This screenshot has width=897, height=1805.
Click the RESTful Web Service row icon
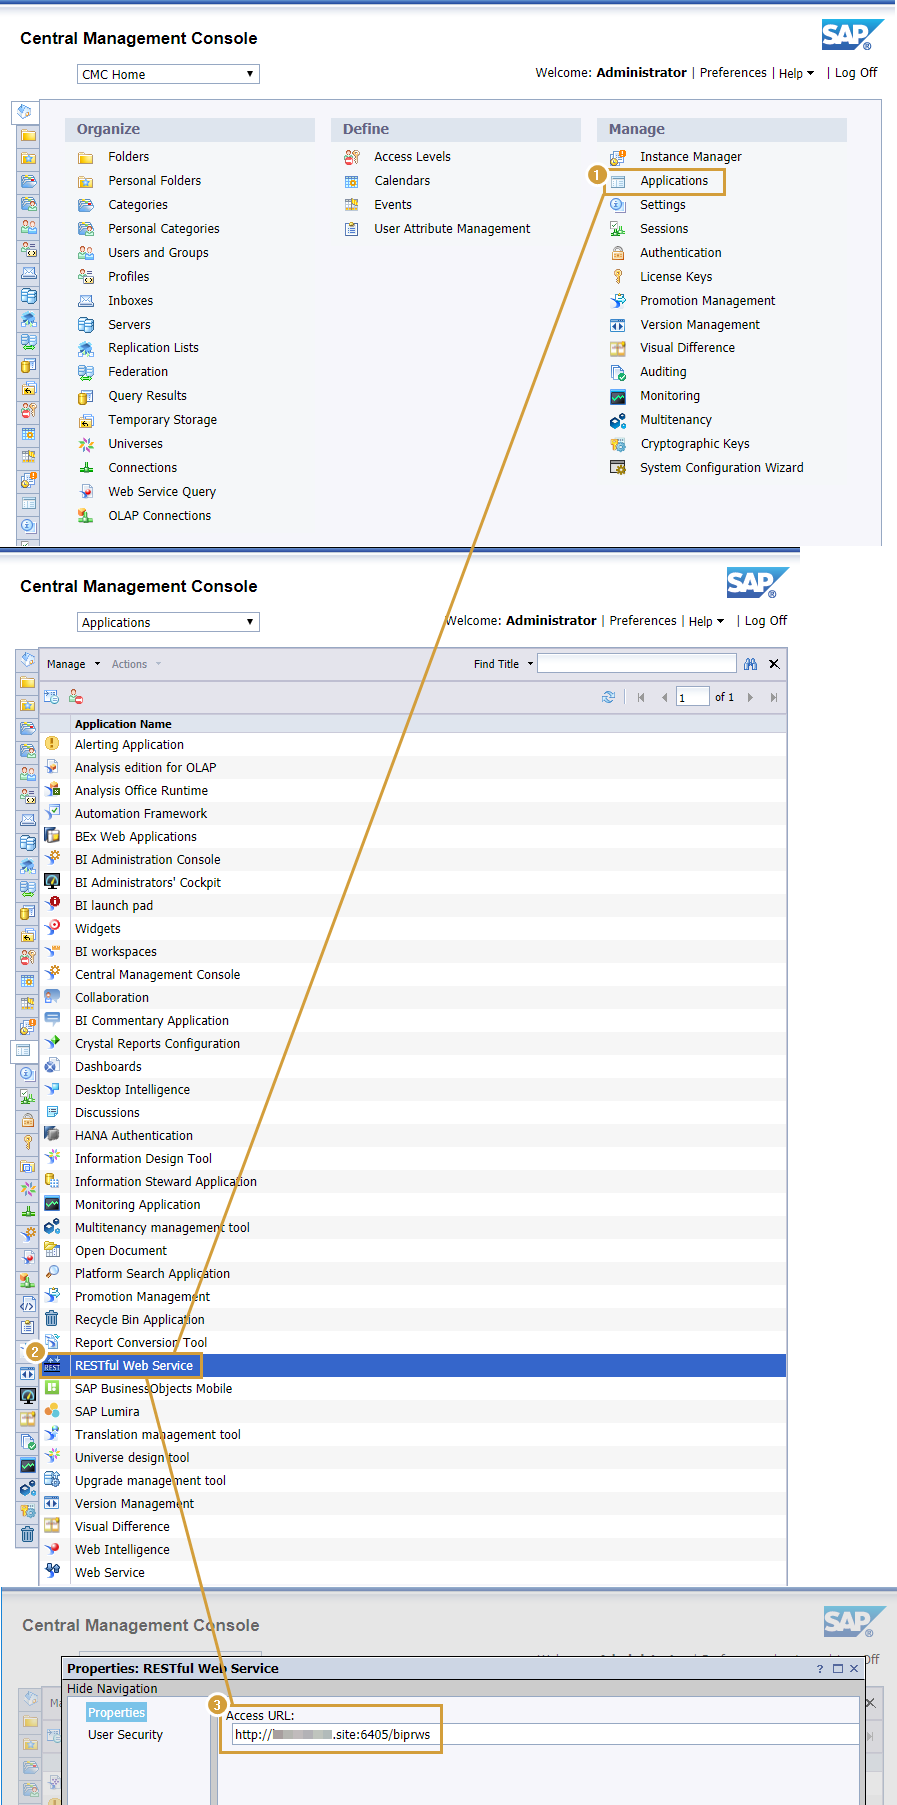52,1366
